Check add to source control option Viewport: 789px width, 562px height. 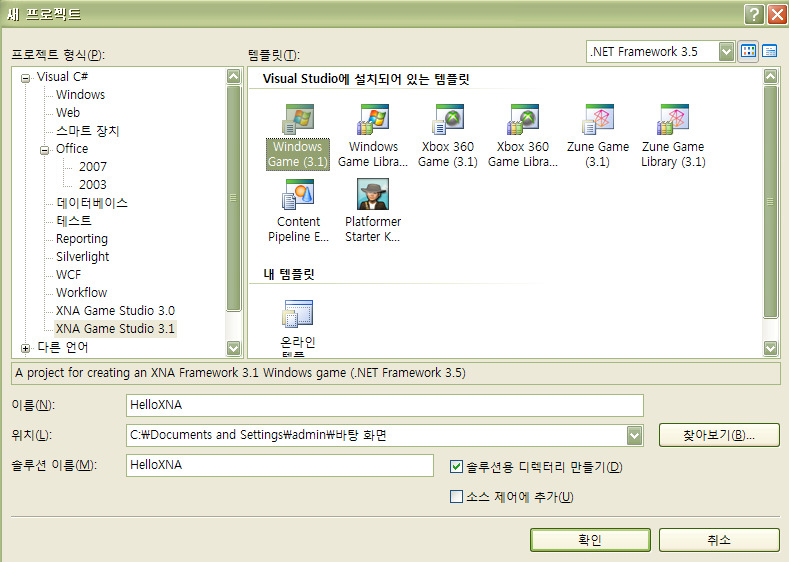[x=456, y=497]
